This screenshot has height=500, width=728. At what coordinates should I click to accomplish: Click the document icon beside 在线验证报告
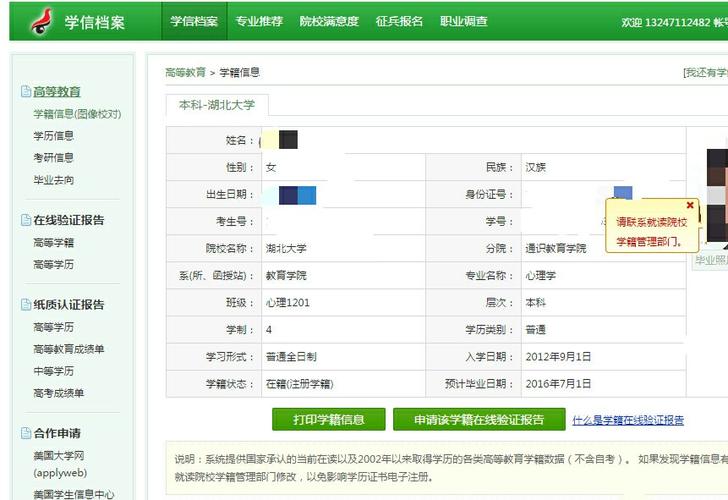[x=26, y=220]
